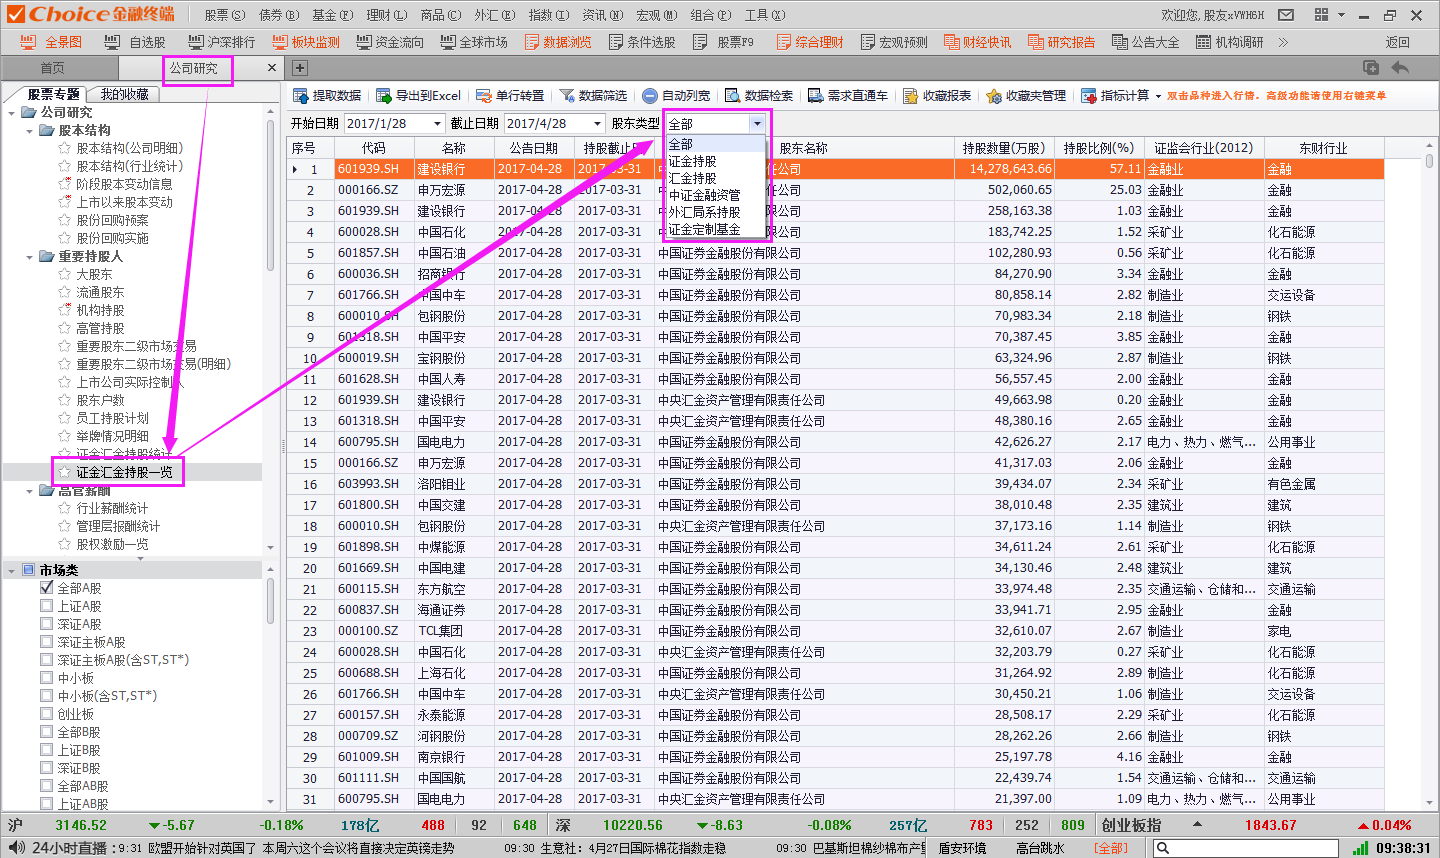Image resolution: width=1440 pixels, height=858 pixels.
Task: Open 数据检索 data search tool
Action: (733, 96)
